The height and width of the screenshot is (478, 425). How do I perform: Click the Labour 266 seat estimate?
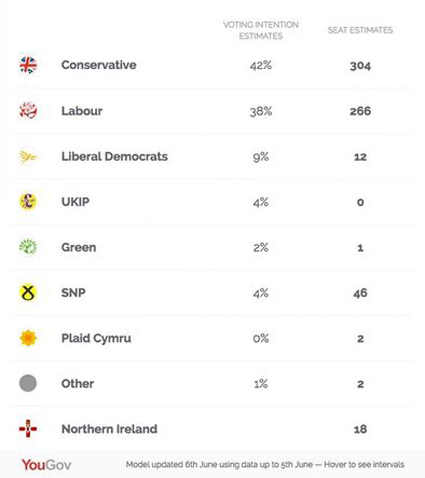pyautogui.click(x=360, y=111)
